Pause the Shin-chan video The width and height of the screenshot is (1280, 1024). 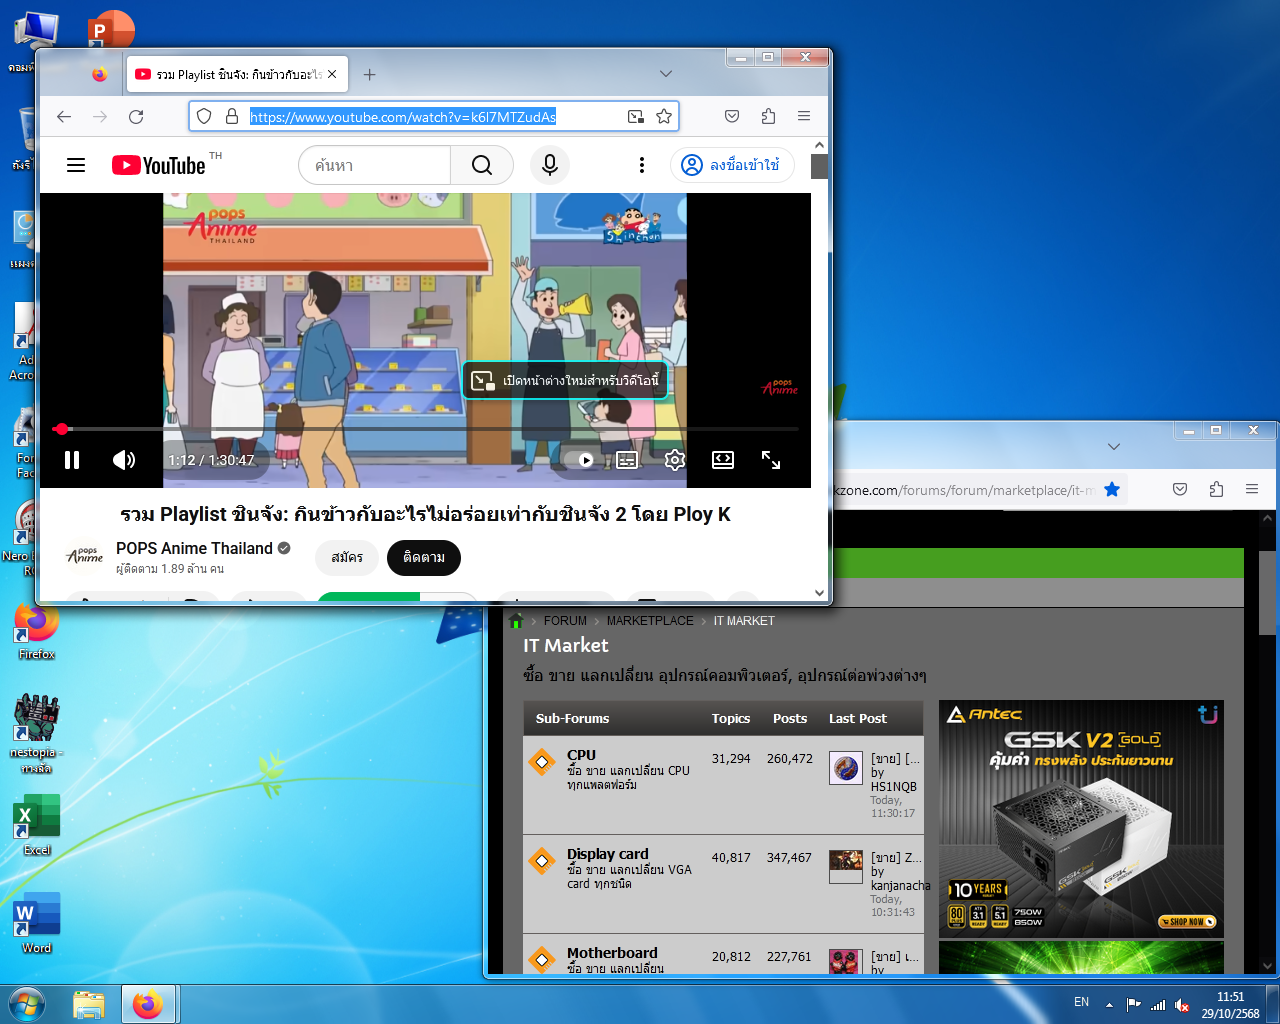(72, 460)
